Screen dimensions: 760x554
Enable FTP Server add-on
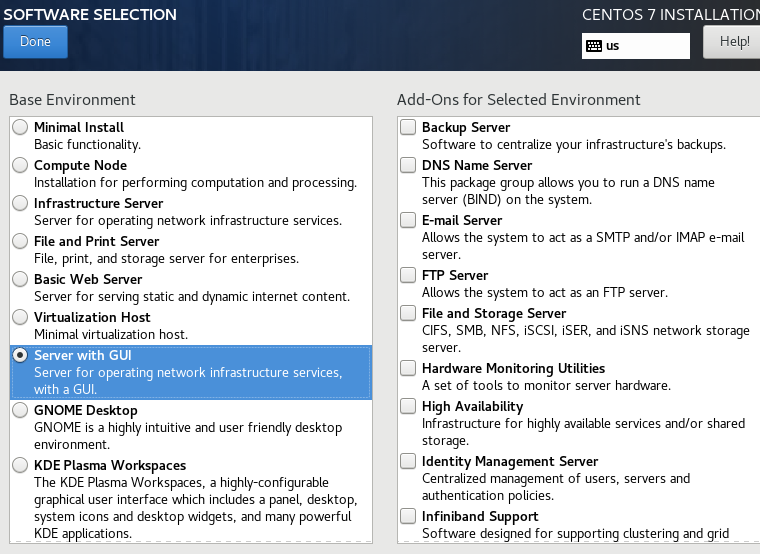408,276
